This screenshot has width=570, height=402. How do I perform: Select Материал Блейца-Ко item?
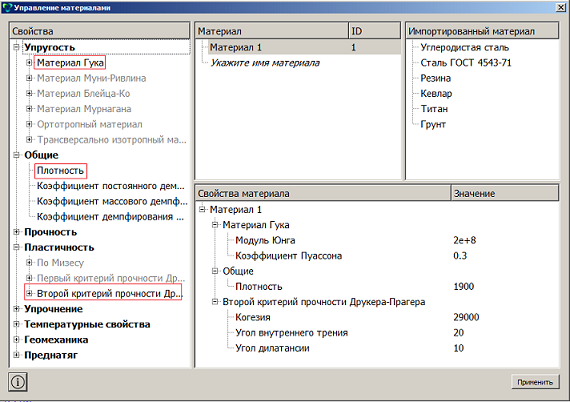pyautogui.click(x=83, y=93)
